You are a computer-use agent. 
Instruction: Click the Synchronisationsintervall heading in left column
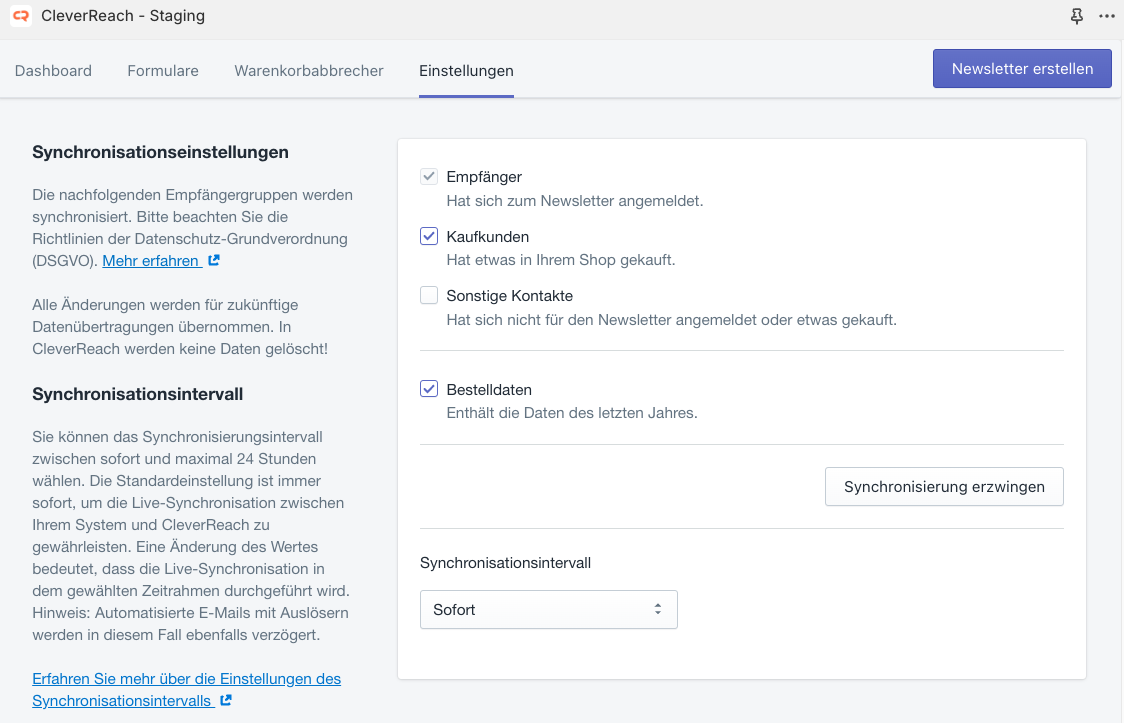tap(138, 394)
